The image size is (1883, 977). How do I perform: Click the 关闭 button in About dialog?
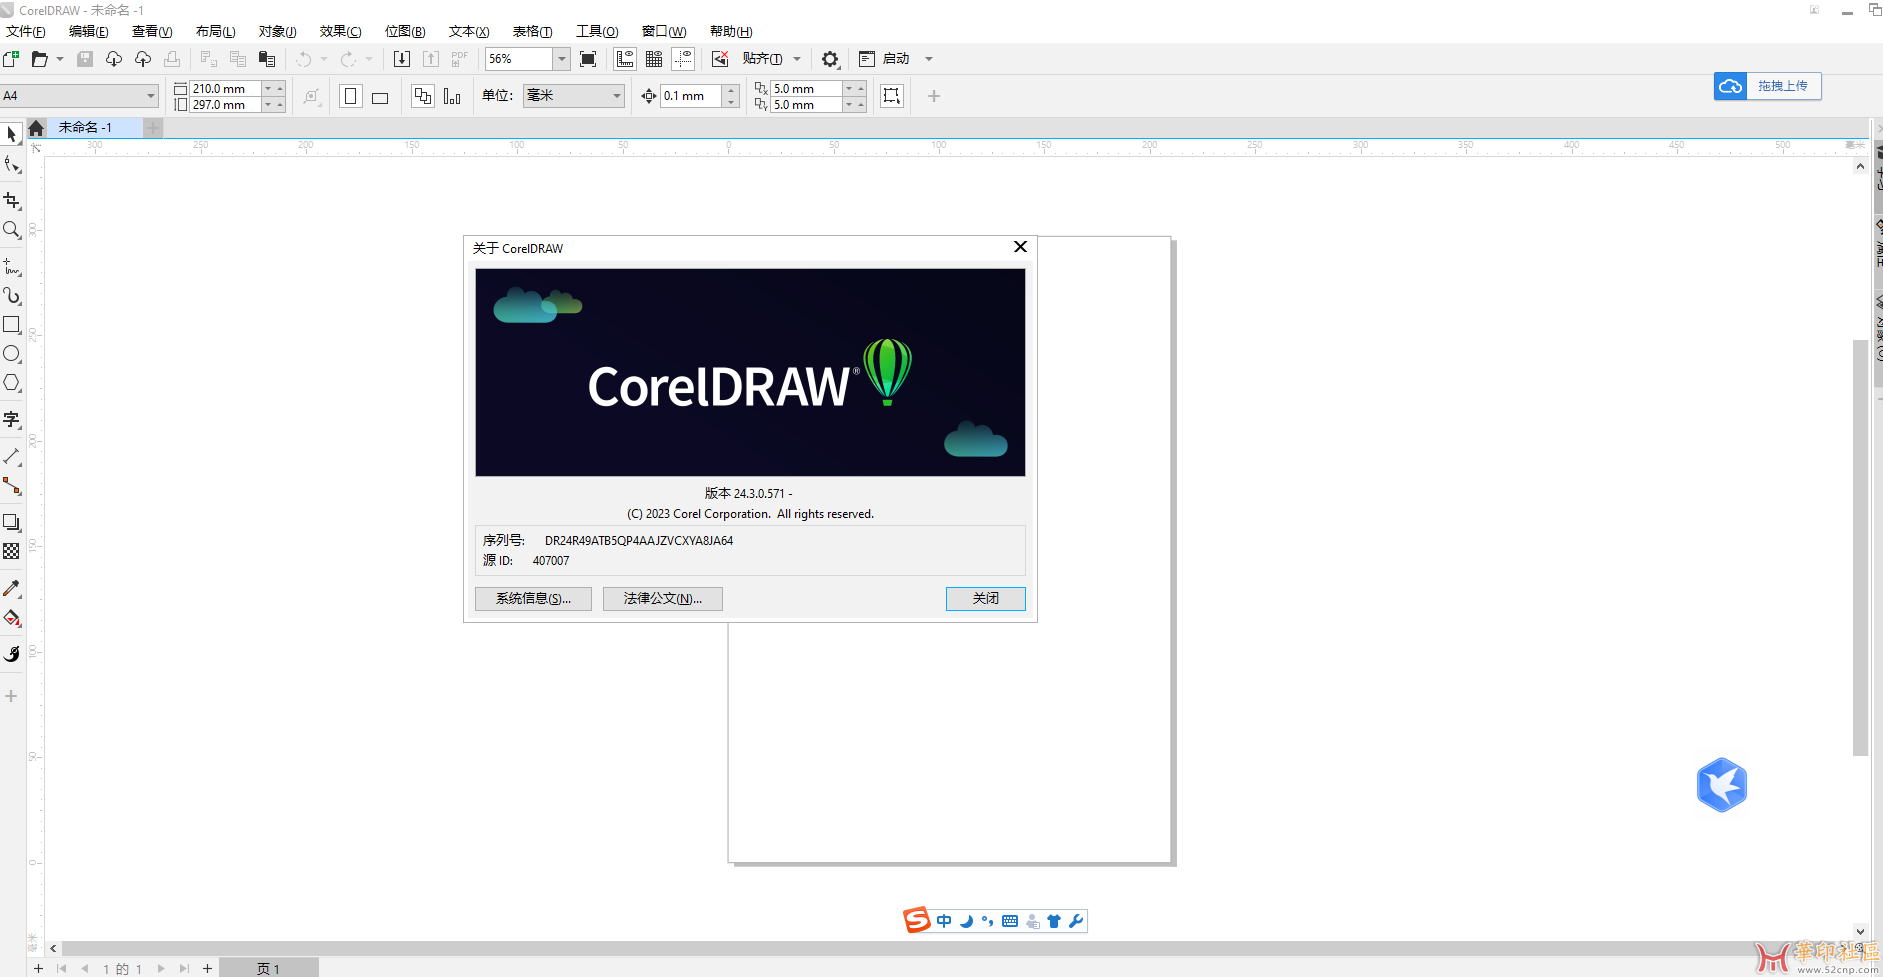tap(985, 598)
